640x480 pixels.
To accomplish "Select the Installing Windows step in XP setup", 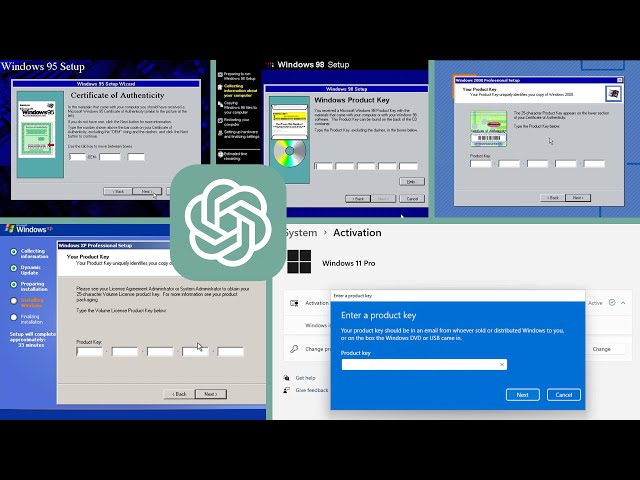I will point(27,302).
